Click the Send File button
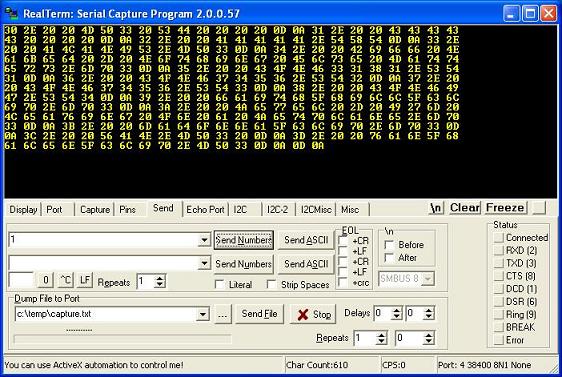This screenshot has width=562, height=377. pos(259,314)
